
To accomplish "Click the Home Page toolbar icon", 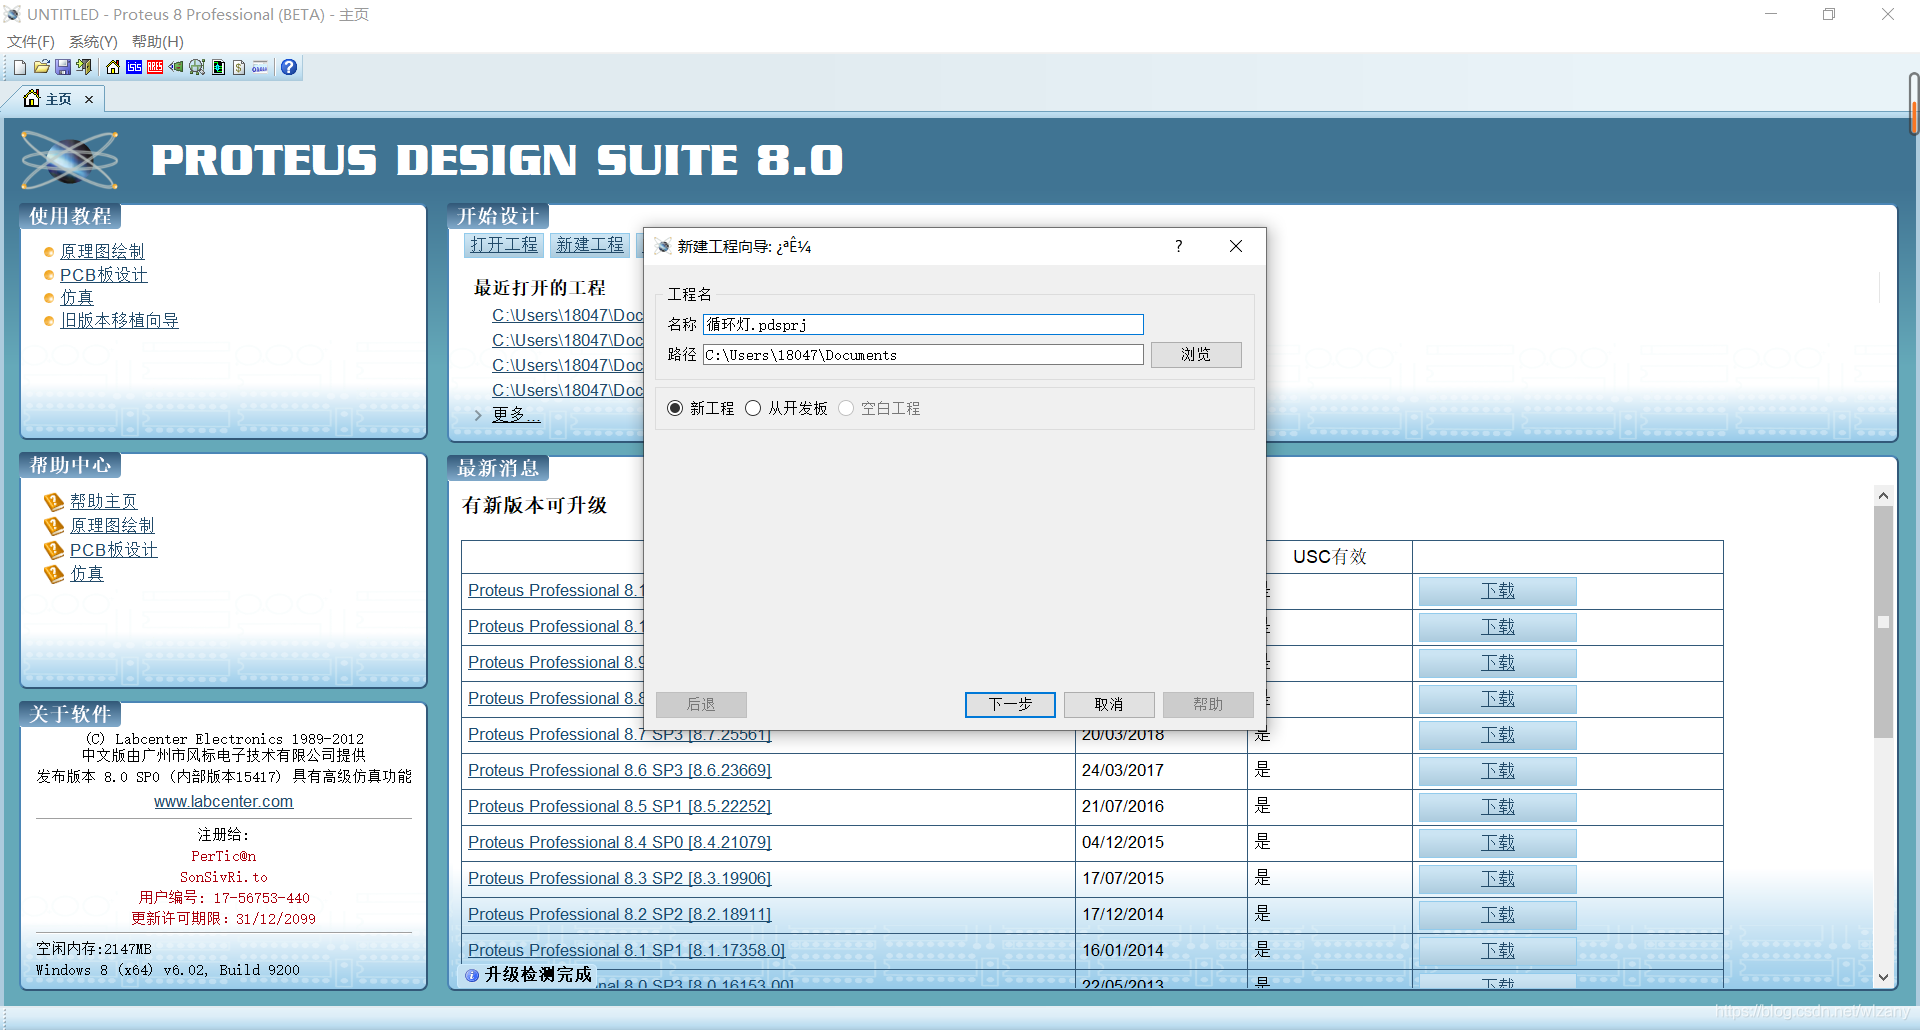I will [x=113, y=67].
